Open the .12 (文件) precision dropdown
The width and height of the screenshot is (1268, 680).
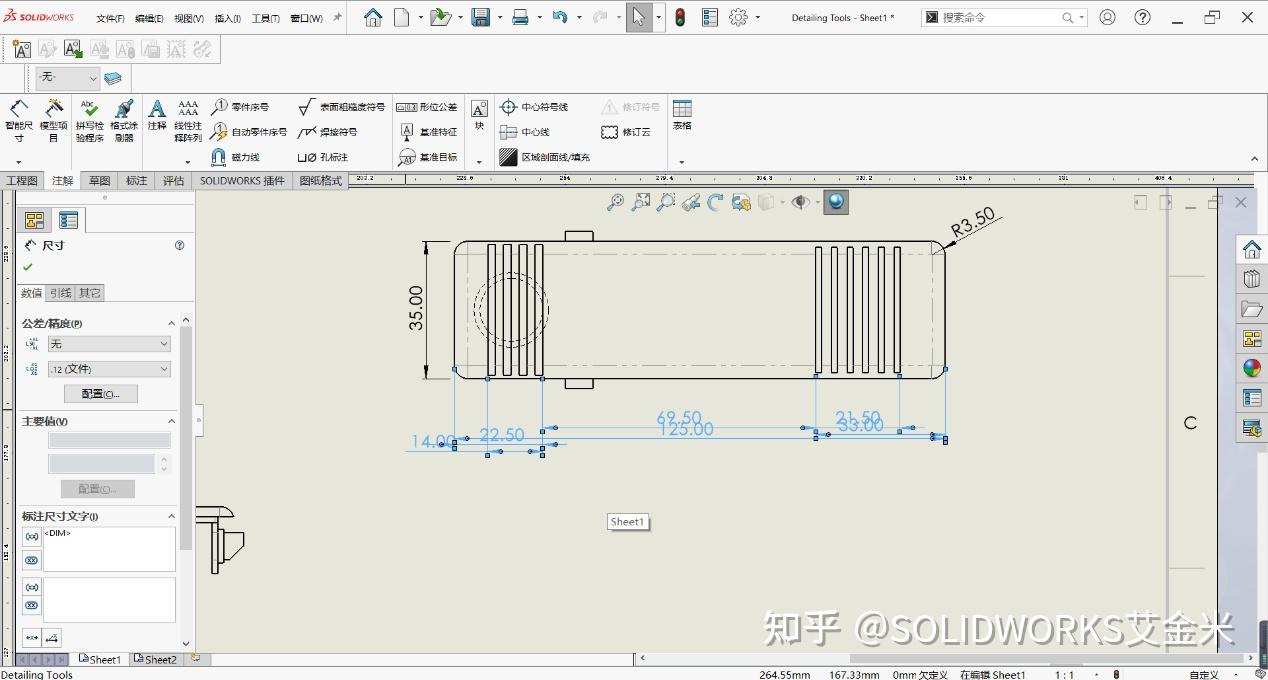point(109,369)
